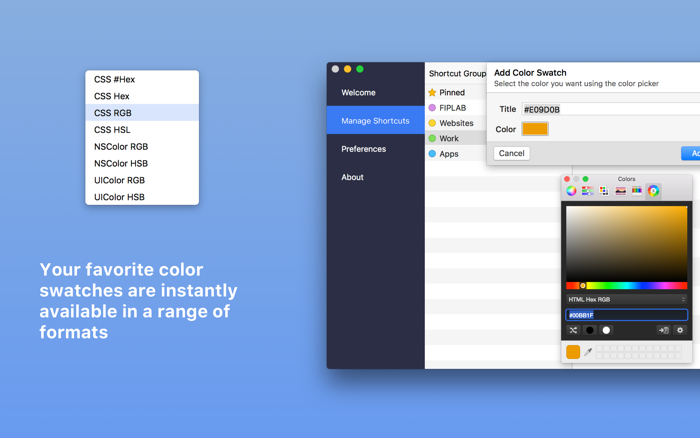Open the Pencils picker tab
This screenshot has height=438, width=700.
pyautogui.click(x=637, y=191)
